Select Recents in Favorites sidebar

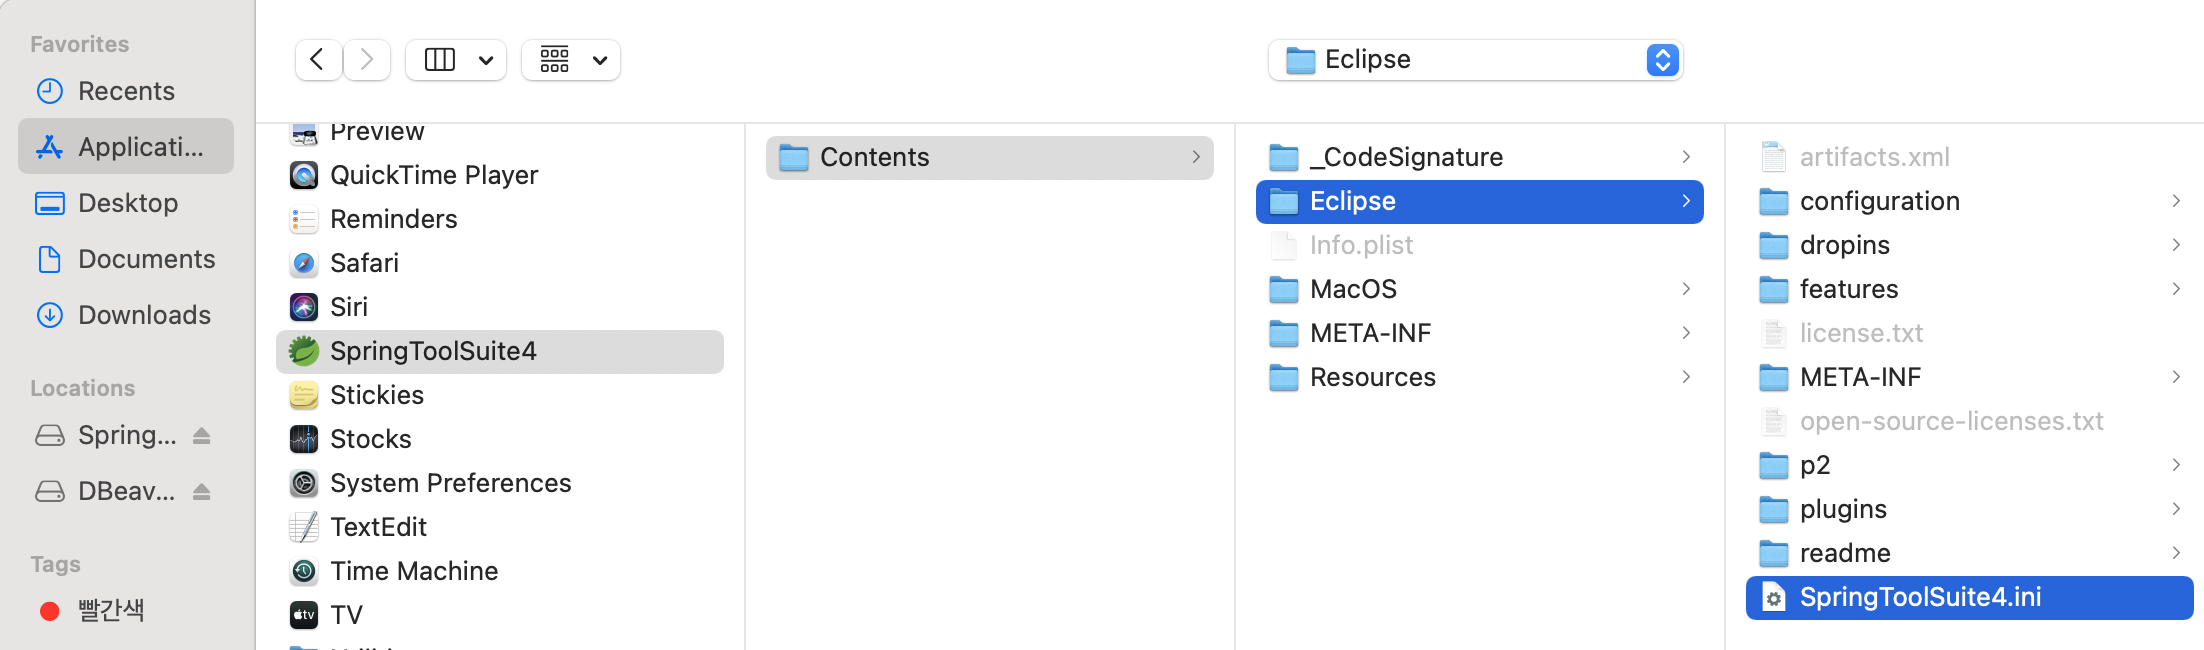pos(125,91)
